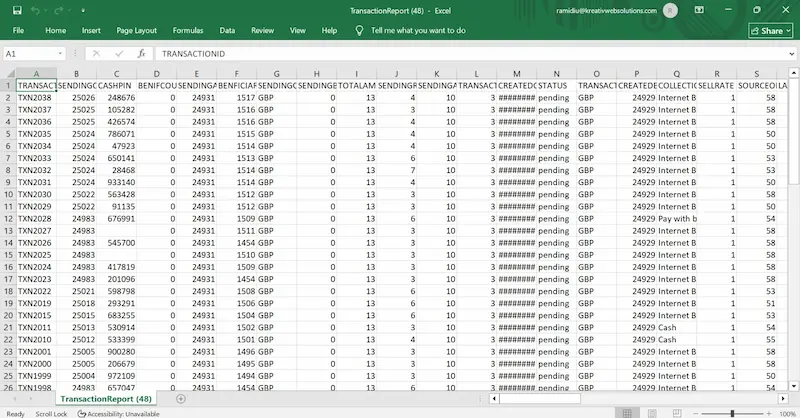Select column M header
The image size is (800, 418).
[x=516, y=73]
